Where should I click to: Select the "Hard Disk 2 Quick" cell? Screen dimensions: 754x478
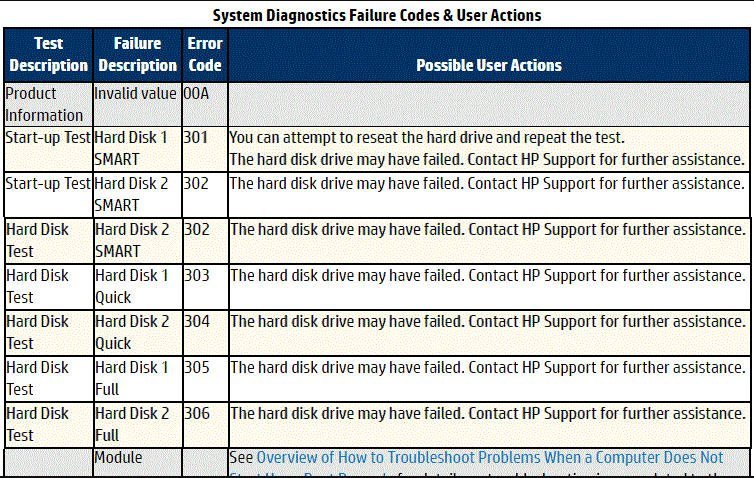131,332
